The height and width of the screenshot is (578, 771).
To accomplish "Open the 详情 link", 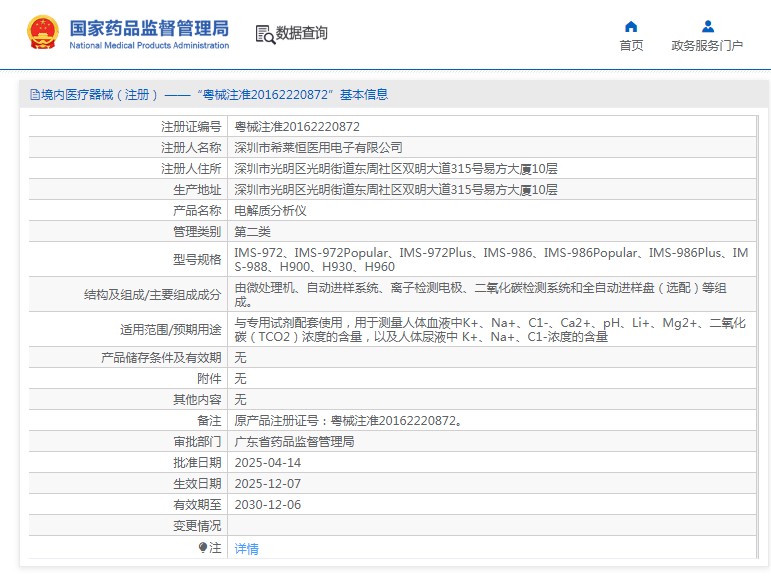I will [246, 548].
